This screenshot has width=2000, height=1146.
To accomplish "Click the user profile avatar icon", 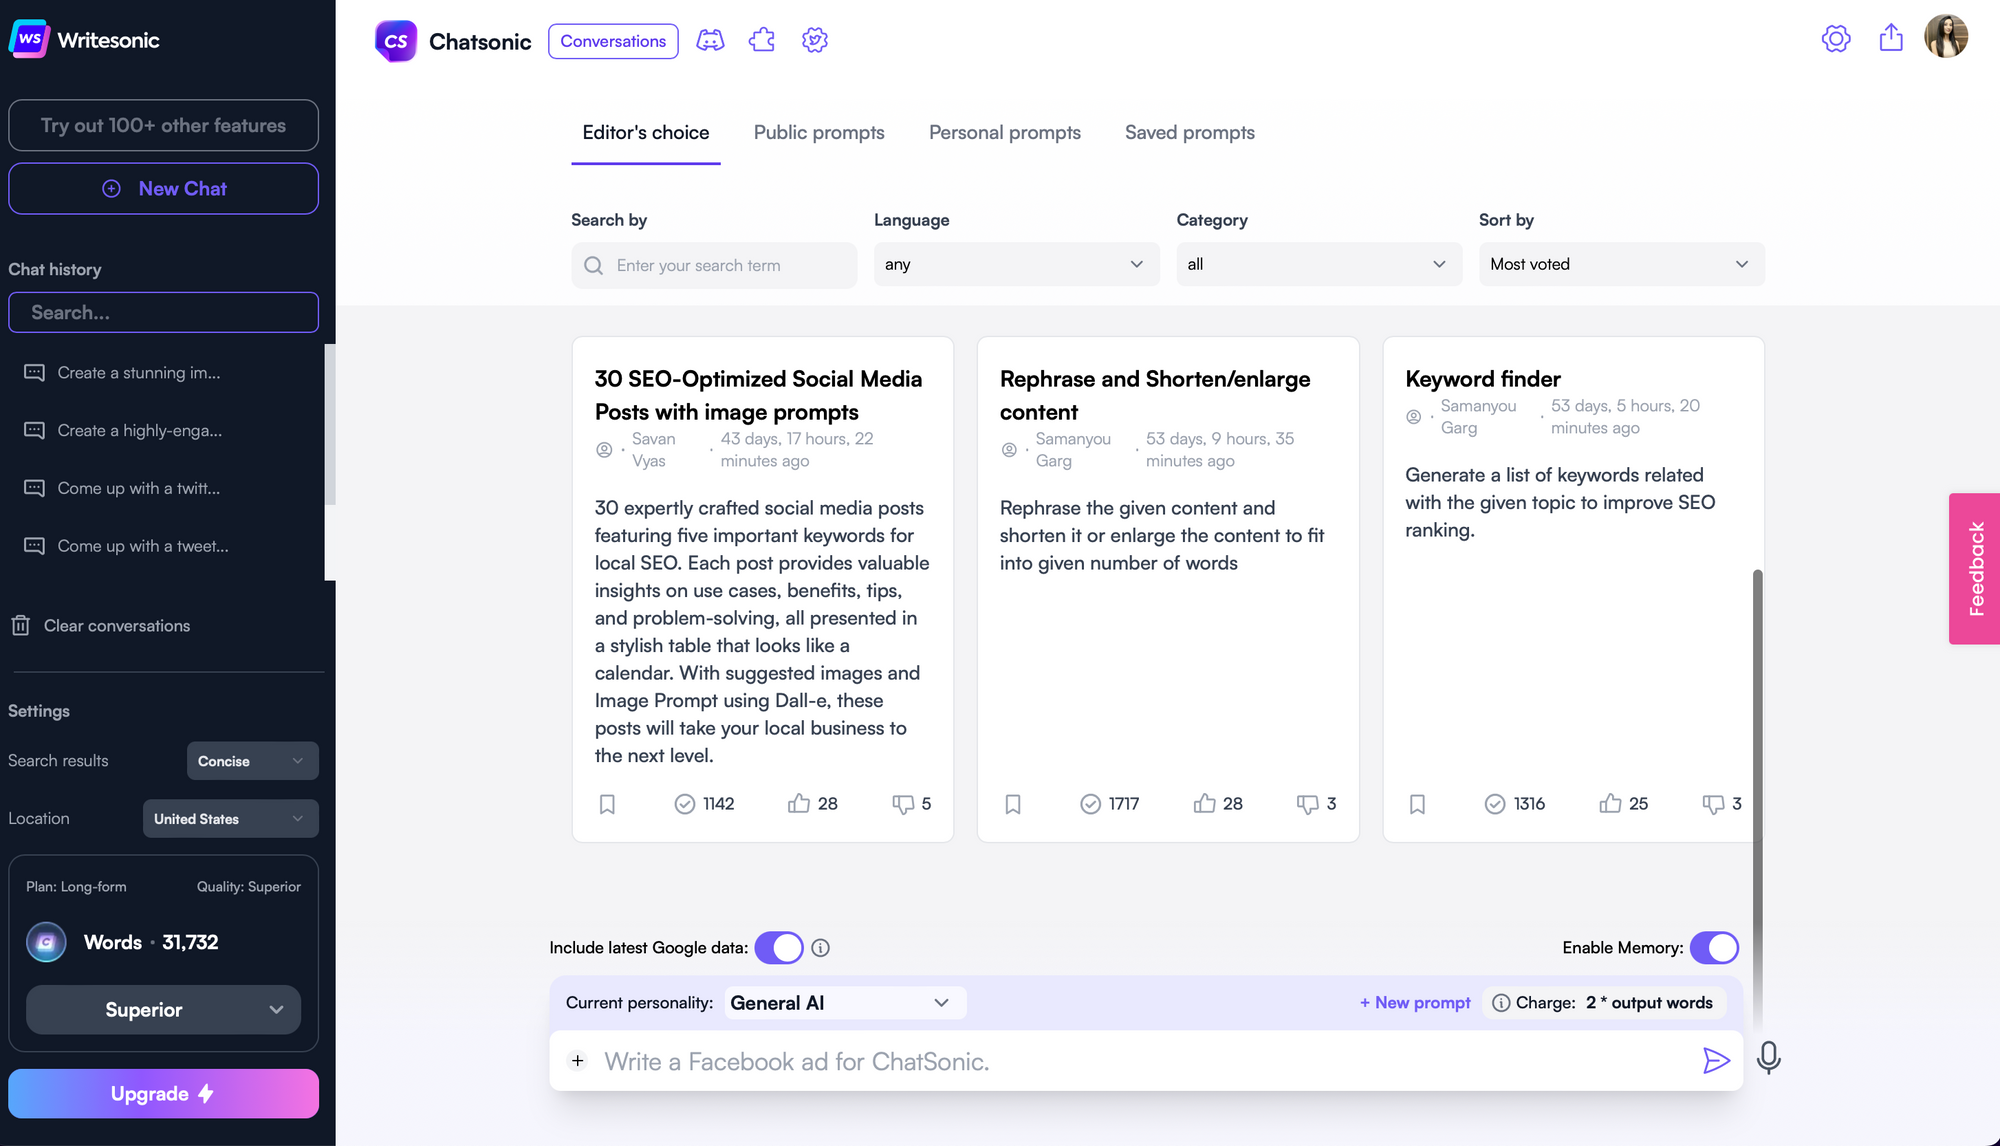I will click(1949, 38).
